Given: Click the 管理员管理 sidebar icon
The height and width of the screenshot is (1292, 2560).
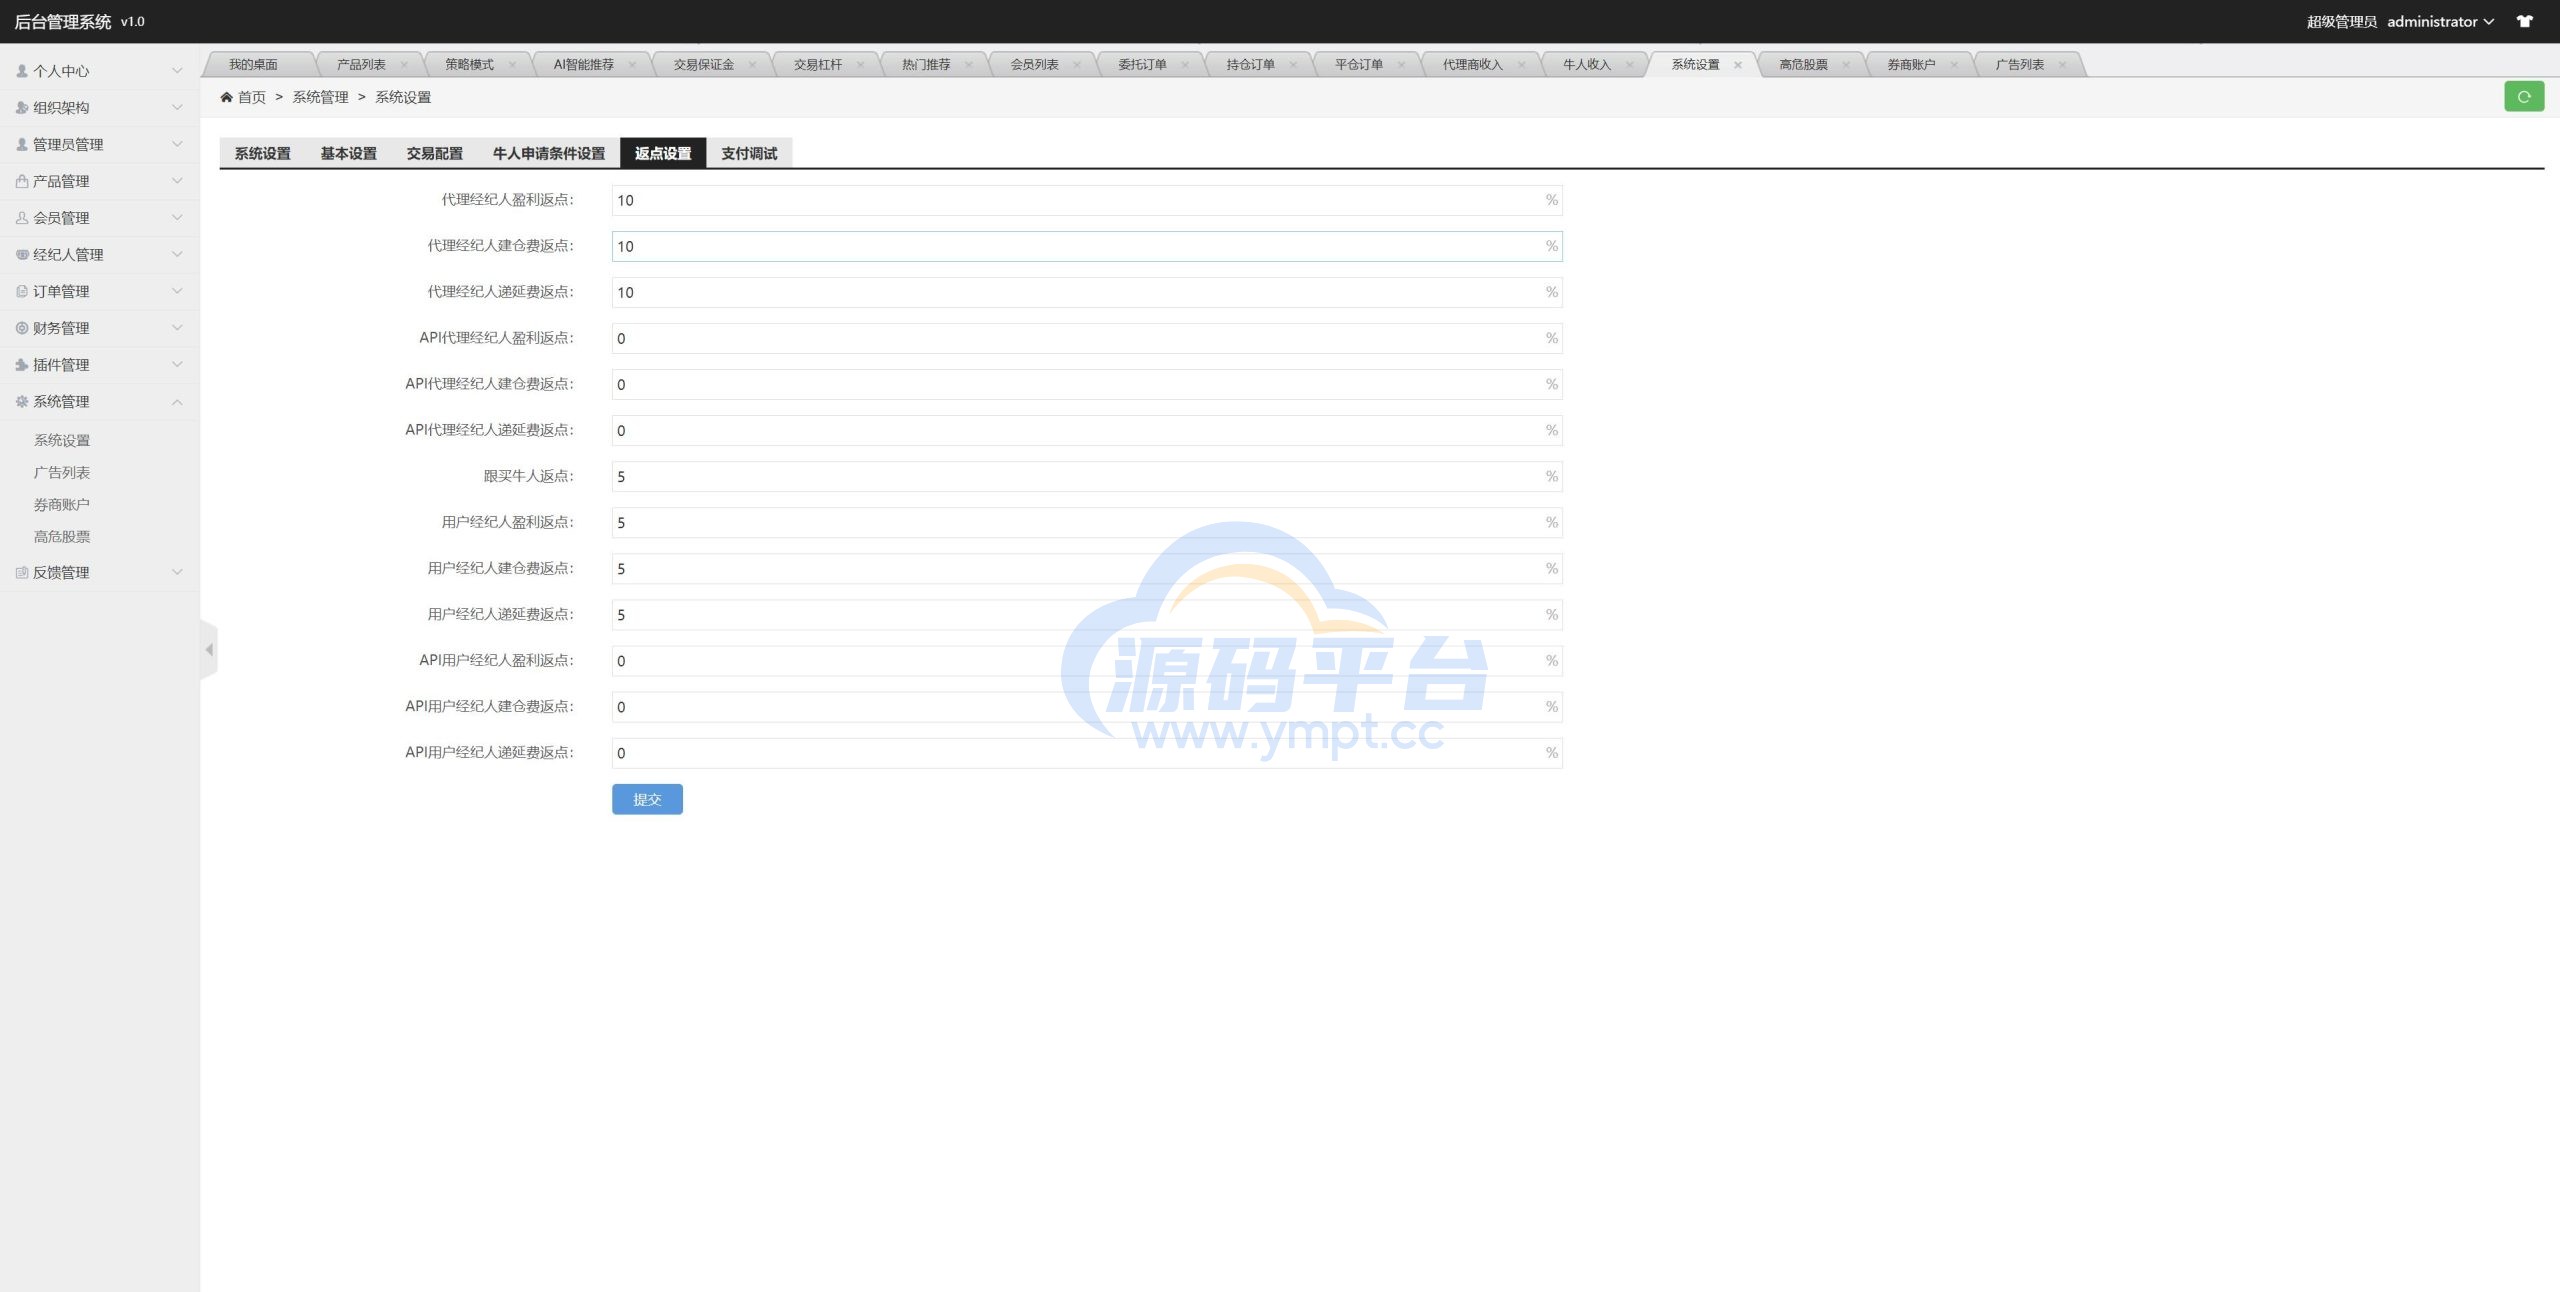Looking at the screenshot, I should [22, 144].
